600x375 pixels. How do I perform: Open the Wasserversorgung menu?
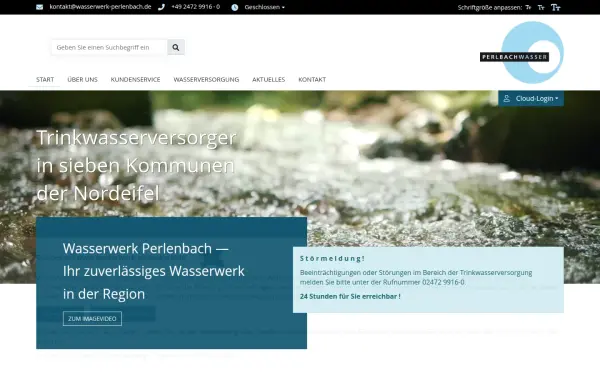pos(206,80)
